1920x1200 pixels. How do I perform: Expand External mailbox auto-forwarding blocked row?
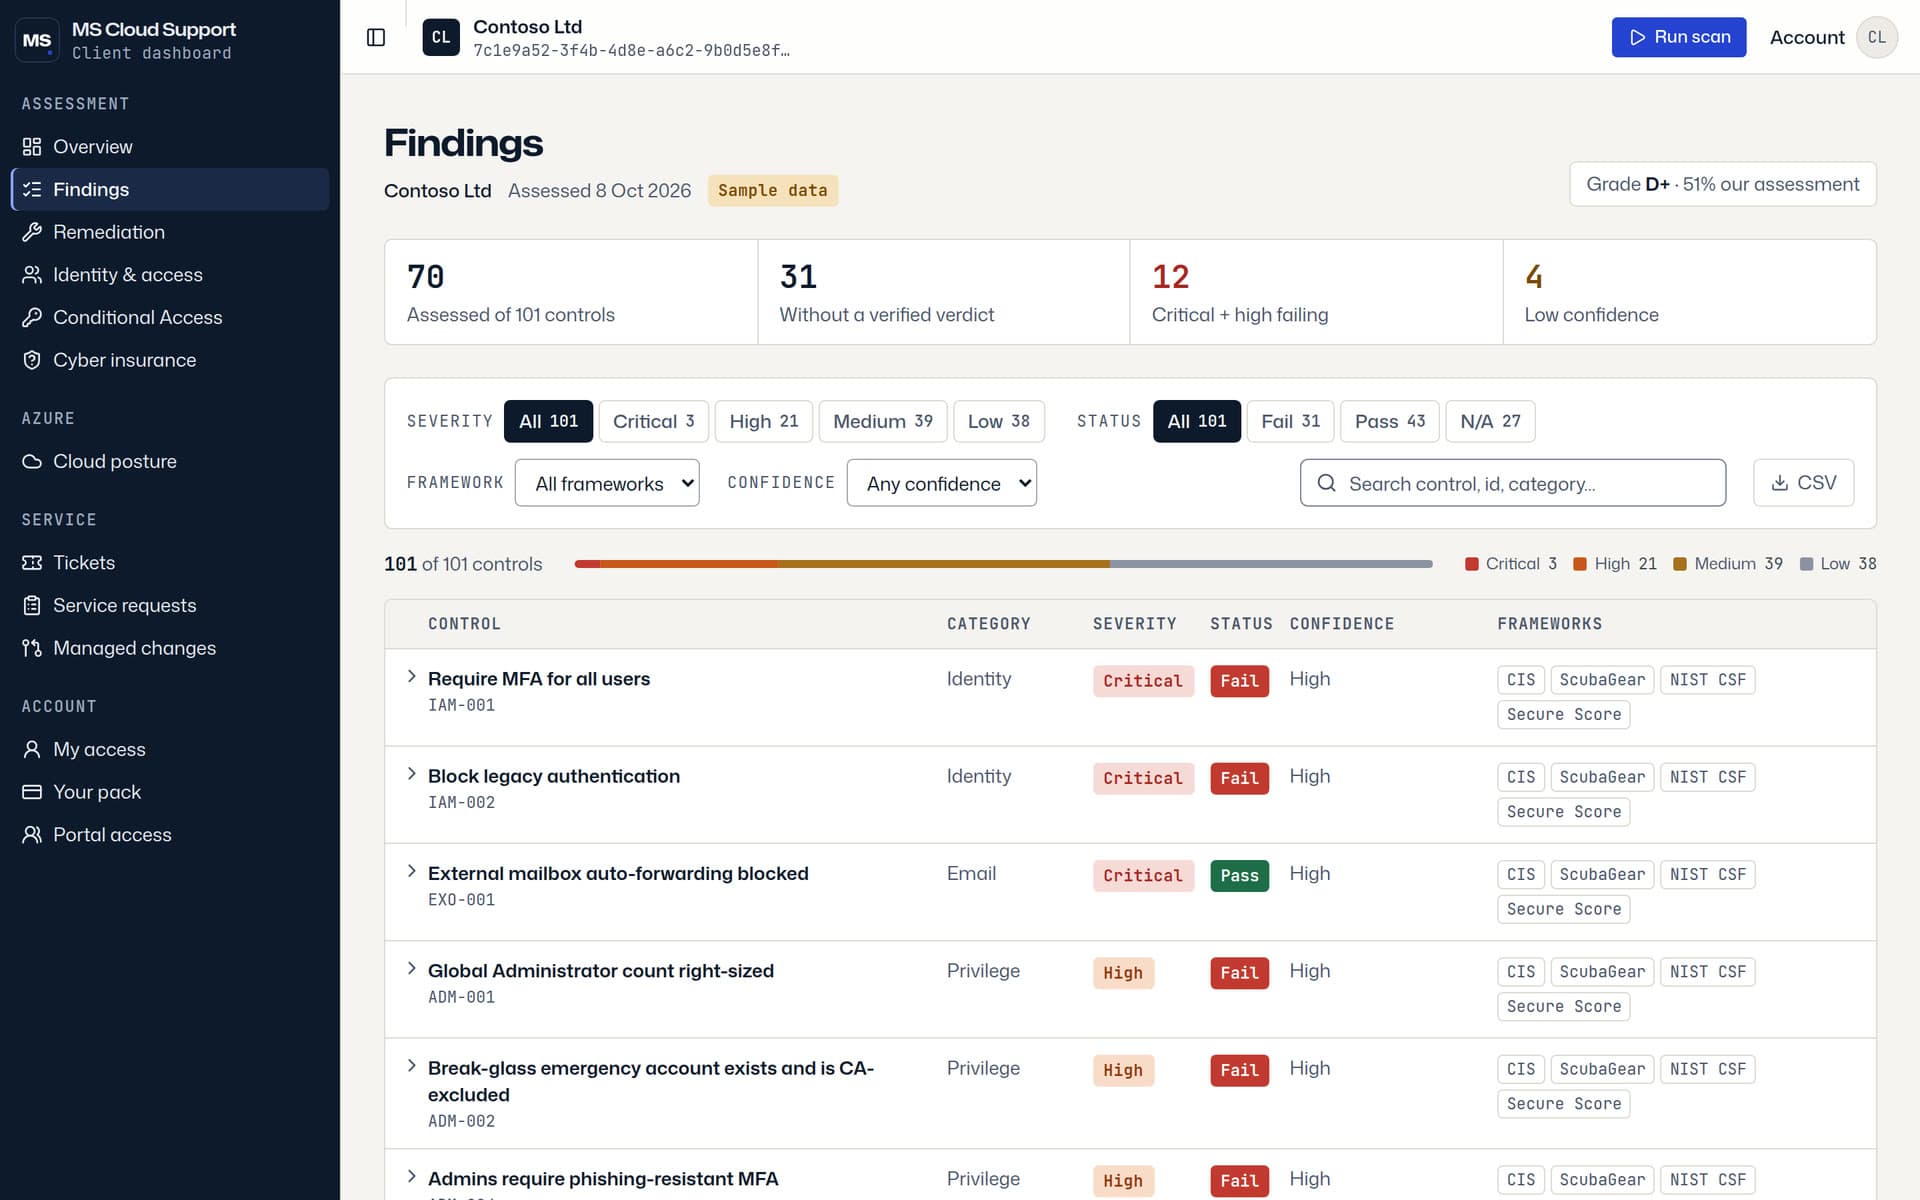coord(411,871)
